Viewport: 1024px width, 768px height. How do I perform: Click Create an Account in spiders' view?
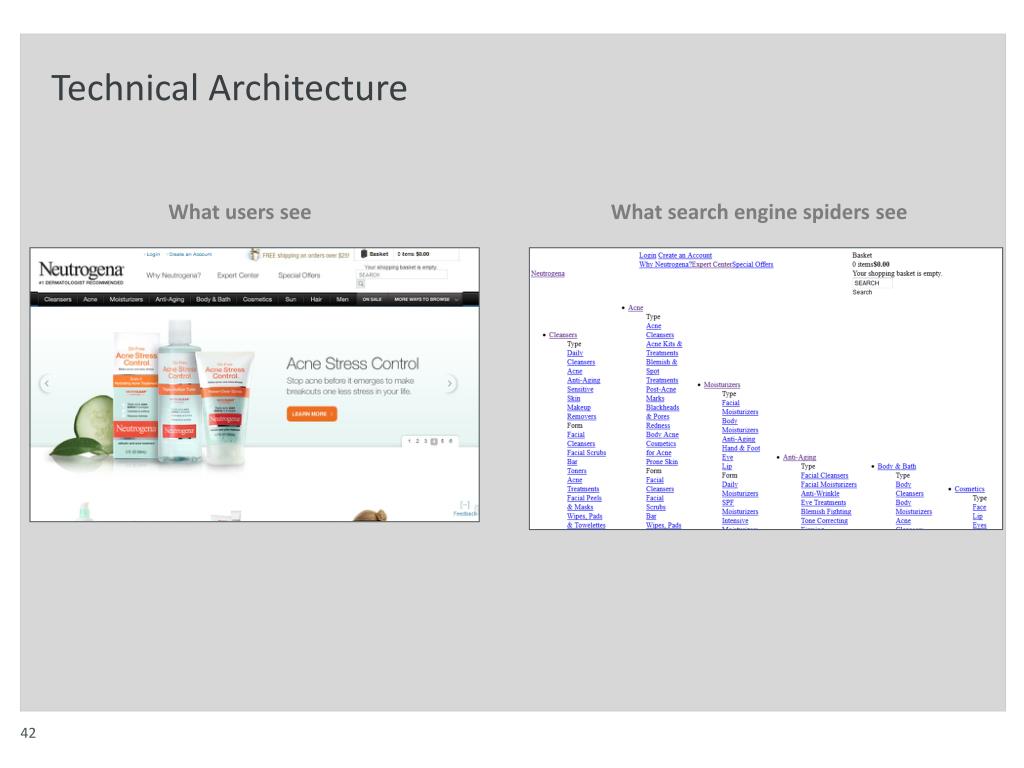[685, 255]
